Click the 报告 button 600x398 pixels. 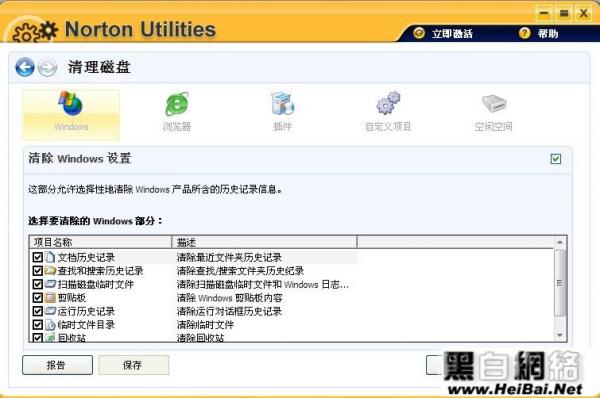pyautogui.click(x=57, y=365)
